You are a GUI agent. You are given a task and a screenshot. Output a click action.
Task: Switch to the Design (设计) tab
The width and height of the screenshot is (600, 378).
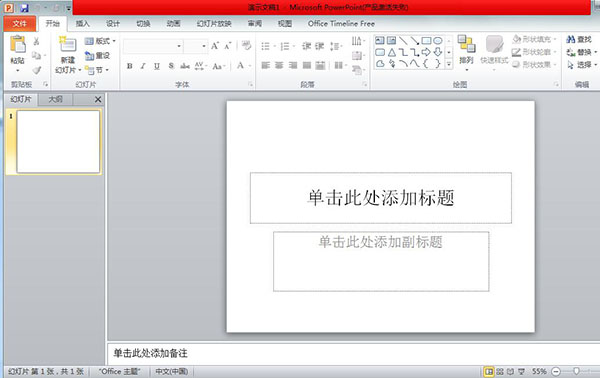tap(113, 24)
